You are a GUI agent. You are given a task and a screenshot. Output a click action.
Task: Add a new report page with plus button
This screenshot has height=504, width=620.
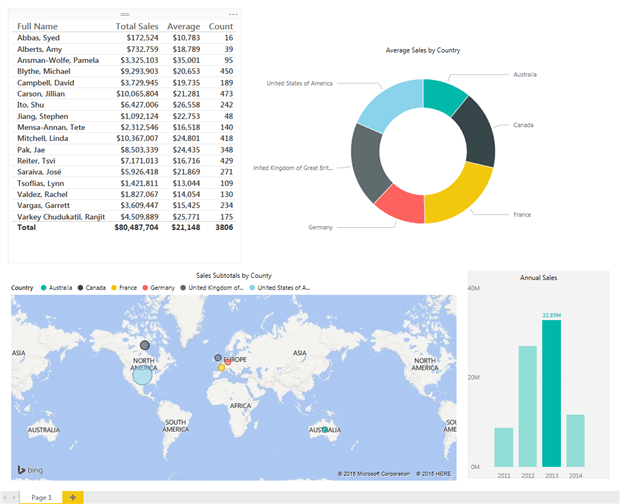pos(73,497)
